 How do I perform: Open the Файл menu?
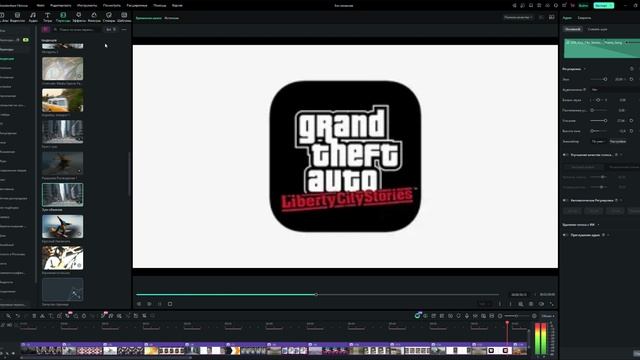click(40, 5)
